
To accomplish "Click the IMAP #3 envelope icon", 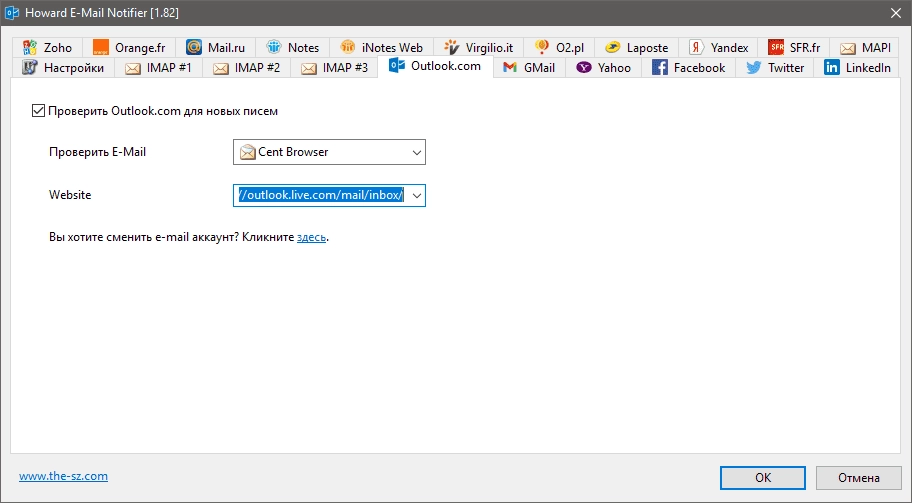I will (x=309, y=68).
